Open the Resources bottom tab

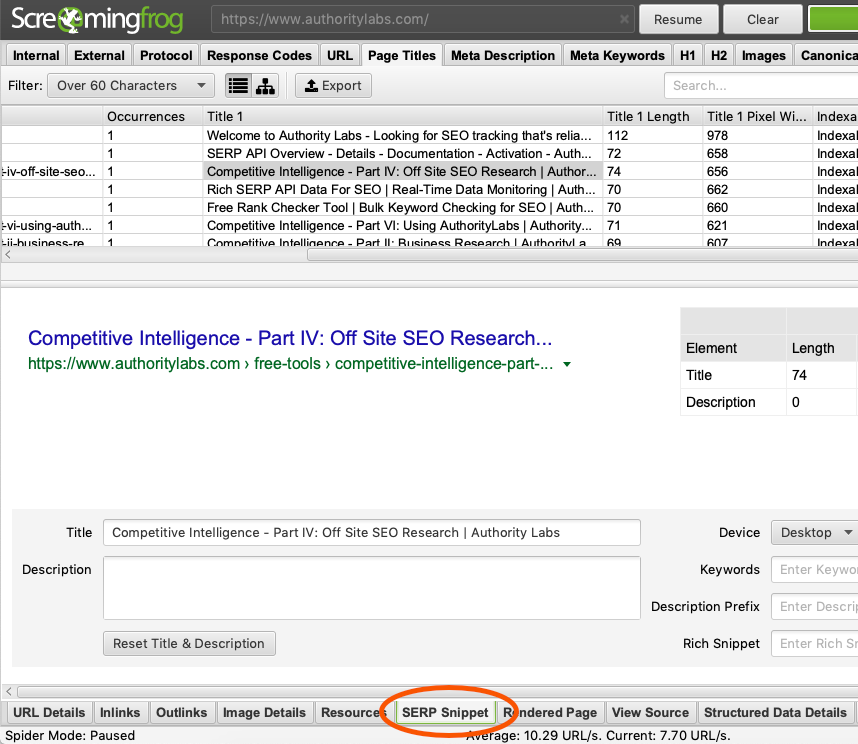click(x=353, y=712)
